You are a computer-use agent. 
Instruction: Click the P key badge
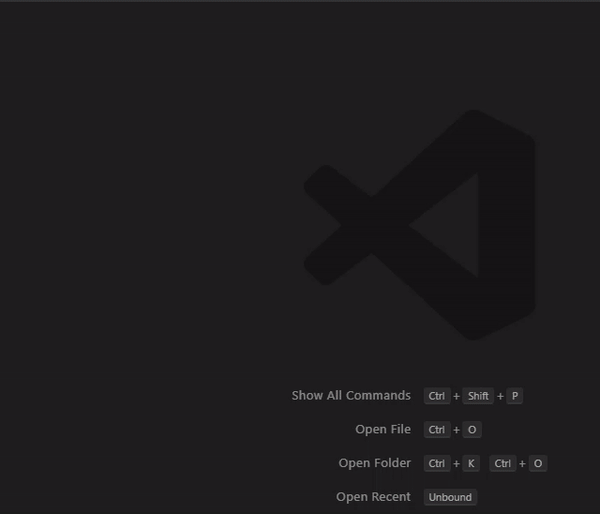(x=515, y=396)
